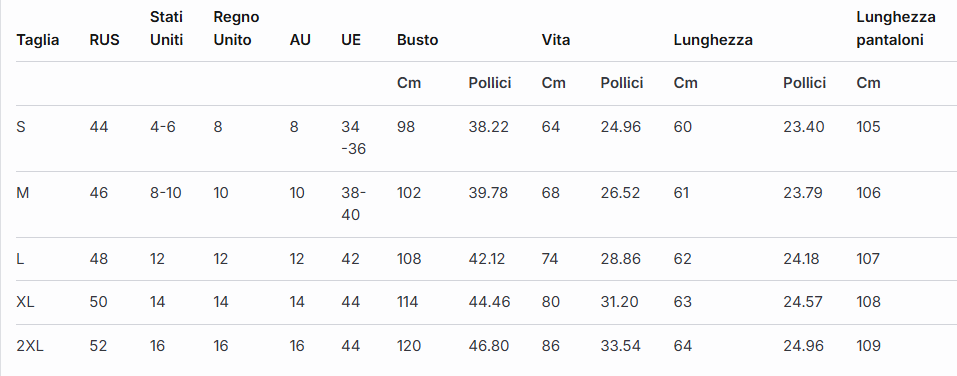Image resolution: width=957 pixels, height=376 pixels.
Task: Select the size L row label
Action: click(x=20, y=259)
